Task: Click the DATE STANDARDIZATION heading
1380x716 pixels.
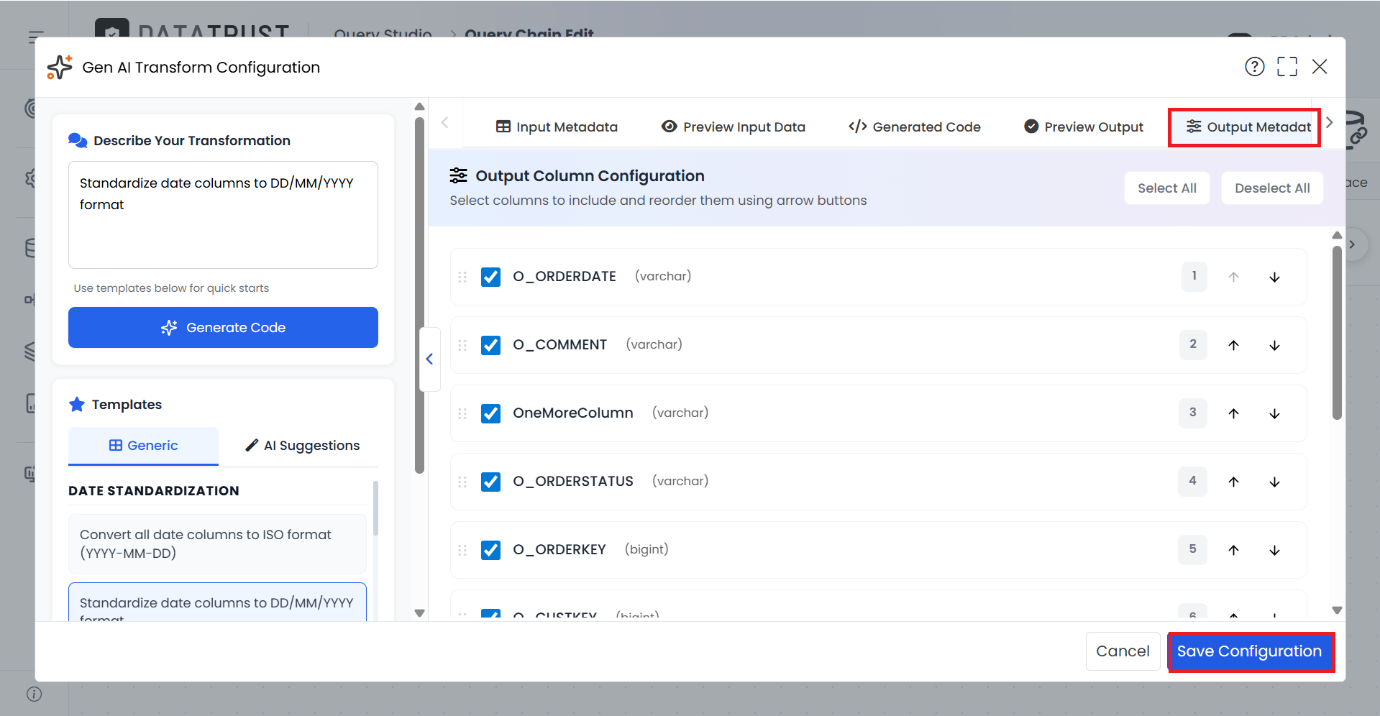Action: [x=154, y=491]
